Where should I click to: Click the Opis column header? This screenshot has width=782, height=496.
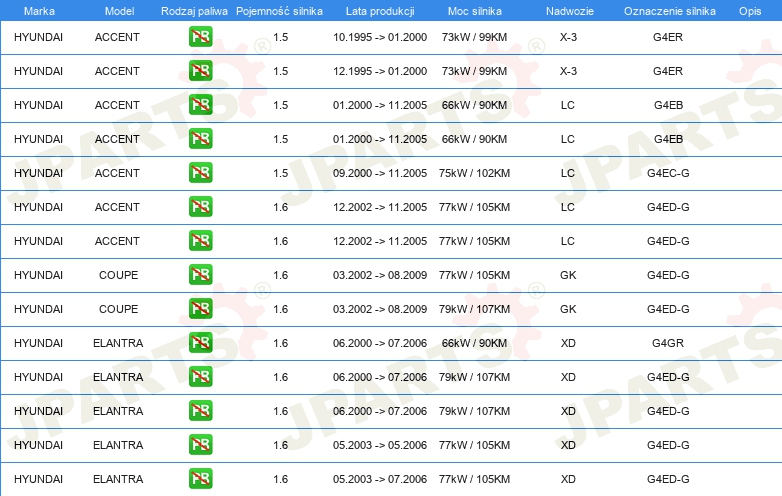point(749,10)
